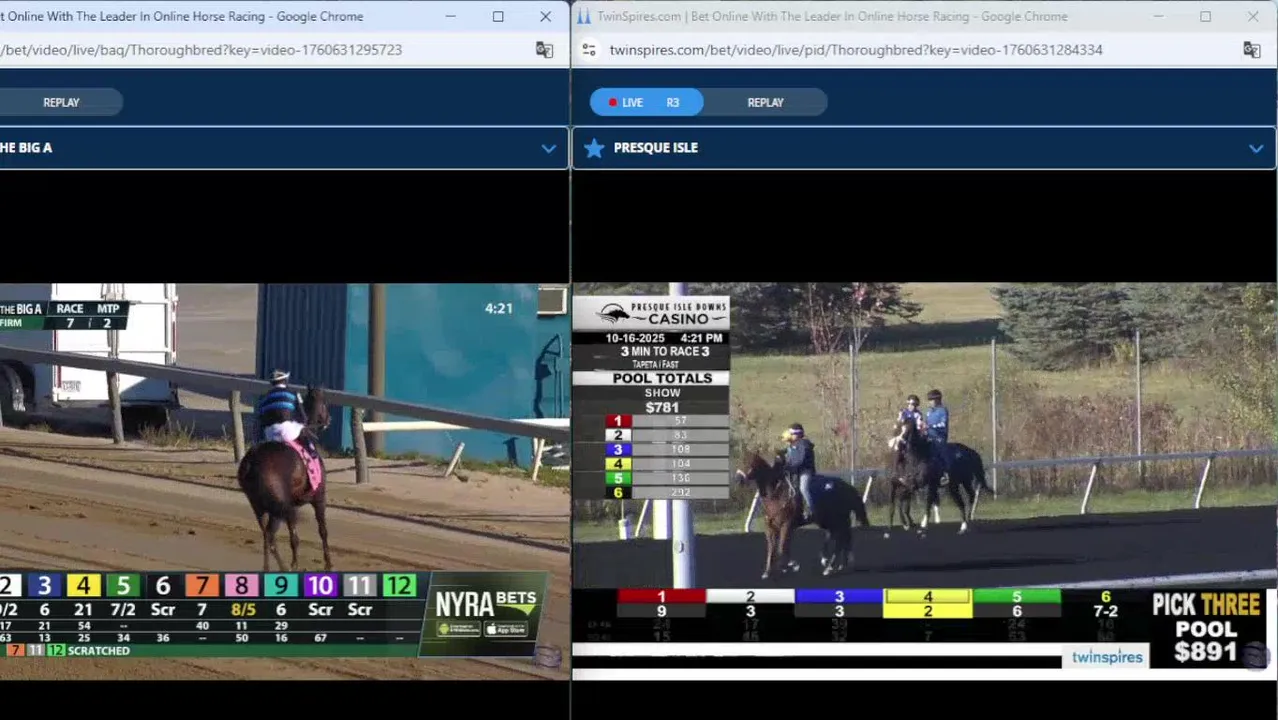Close The Big A Chrome window
Screen dimensions: 1278x720
[x=545, y=17]
